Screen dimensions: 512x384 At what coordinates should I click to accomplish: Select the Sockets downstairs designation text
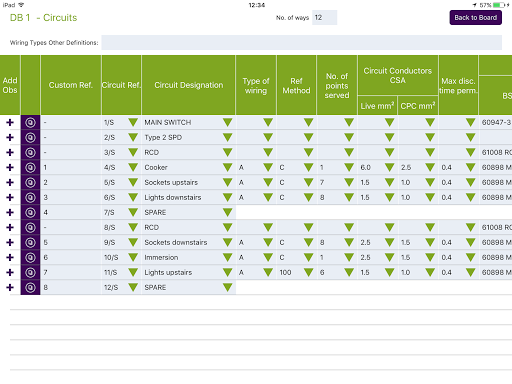pyautogui.click(x=176, y=242)
